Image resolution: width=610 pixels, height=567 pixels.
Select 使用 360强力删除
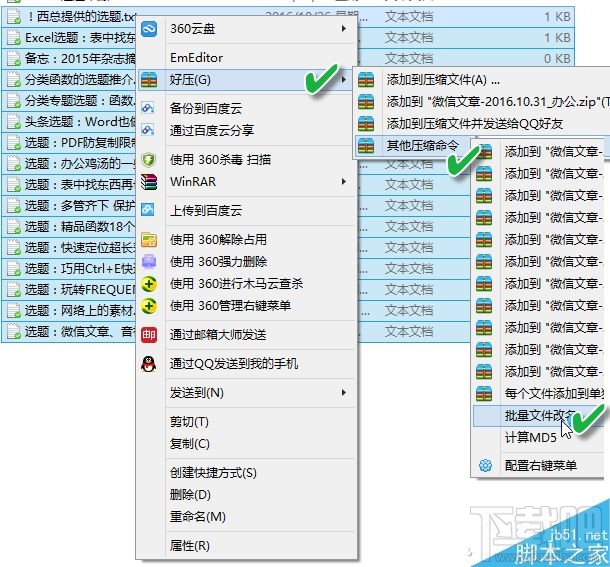(x=218, y=262)
